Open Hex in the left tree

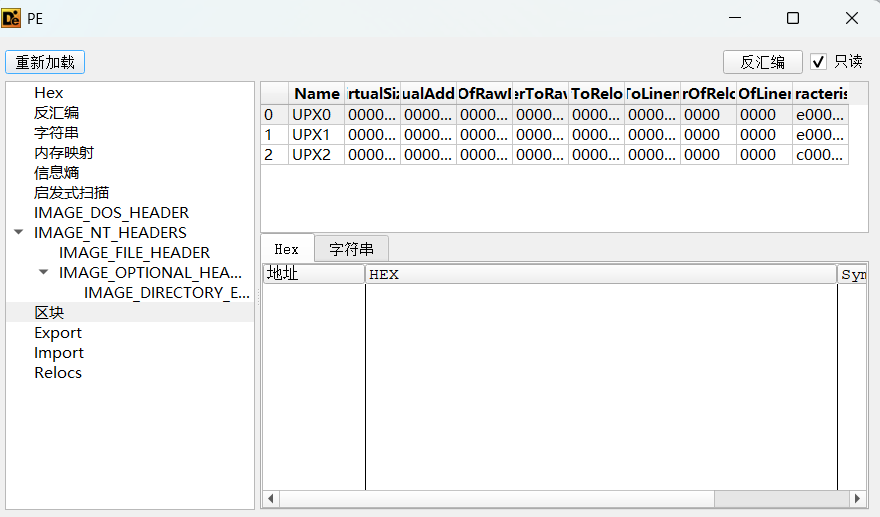coord(49,93)
